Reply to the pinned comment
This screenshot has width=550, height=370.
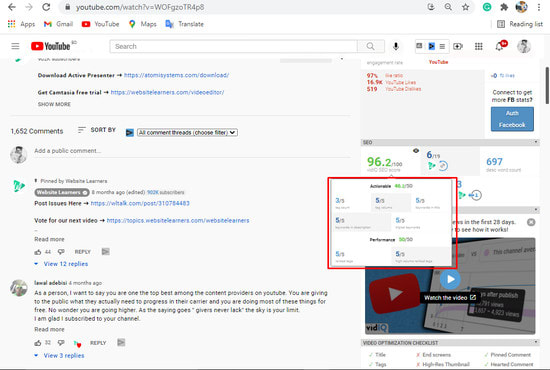pyautogui.click(x=82, y=252)
